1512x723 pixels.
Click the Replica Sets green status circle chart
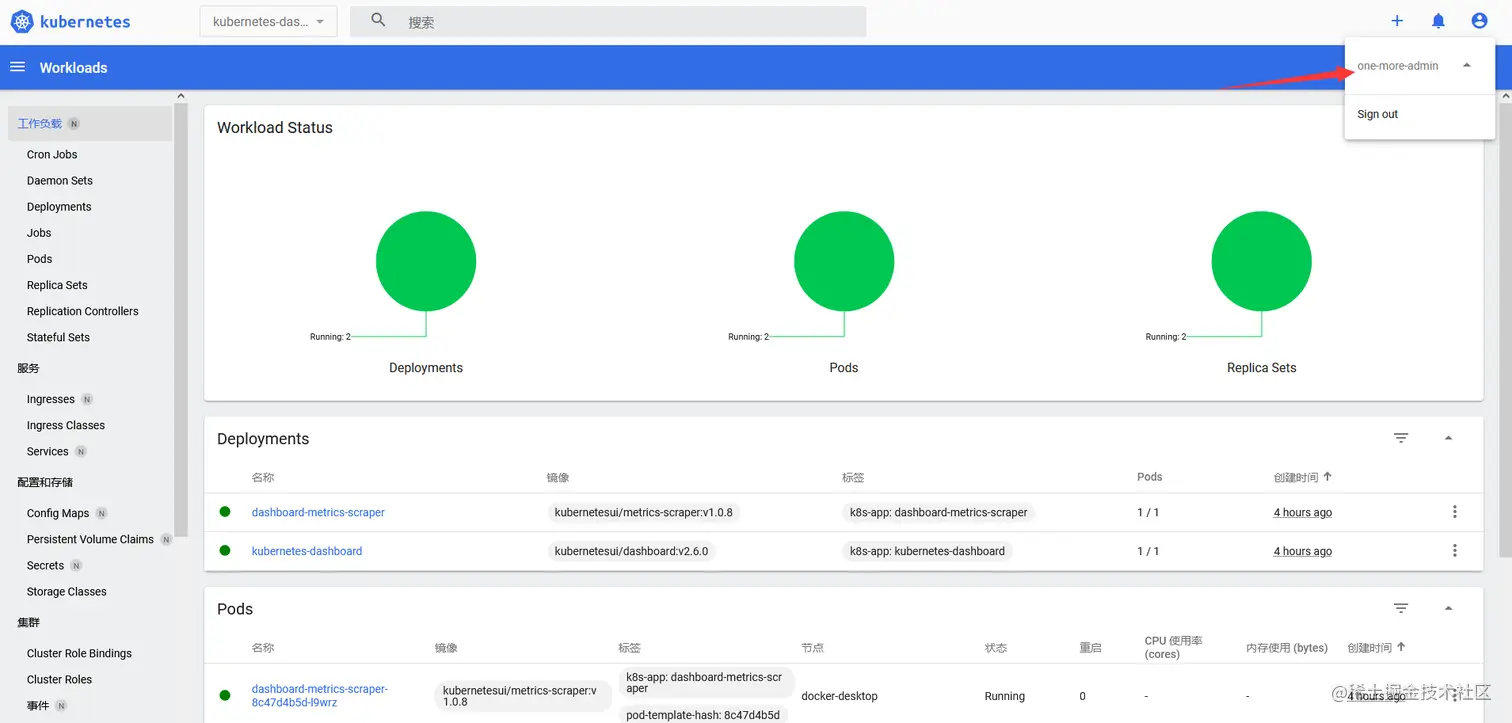(x=1262, y=261)
